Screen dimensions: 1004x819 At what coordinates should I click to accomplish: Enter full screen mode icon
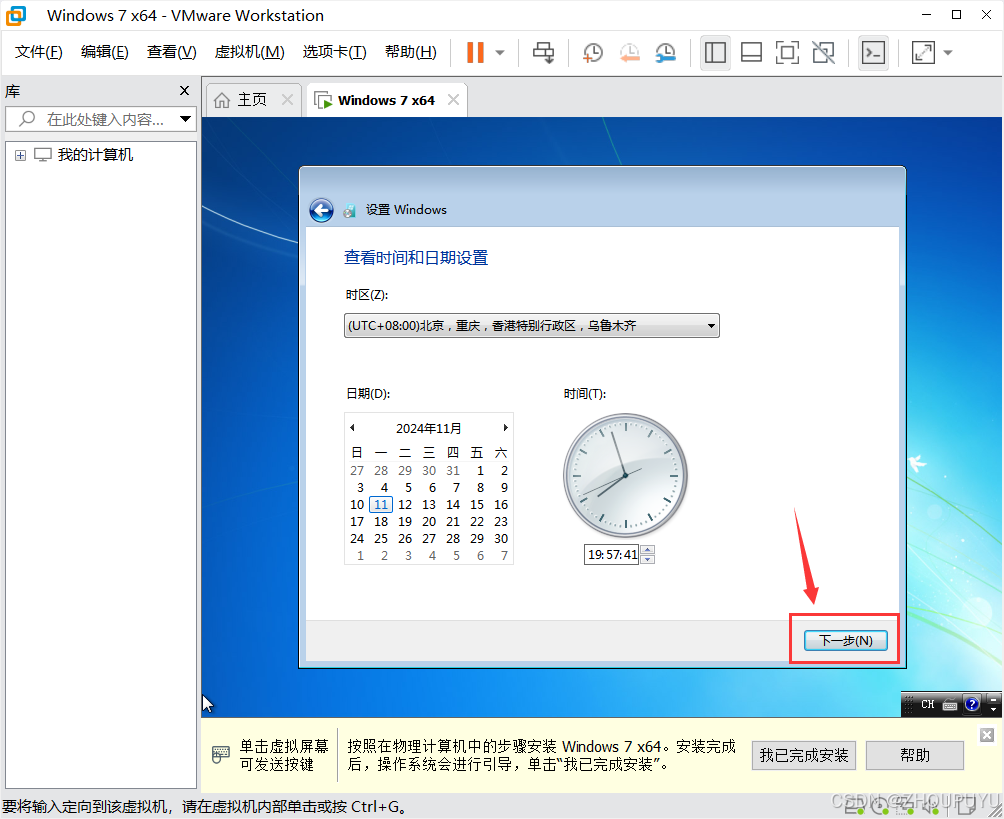787,53
